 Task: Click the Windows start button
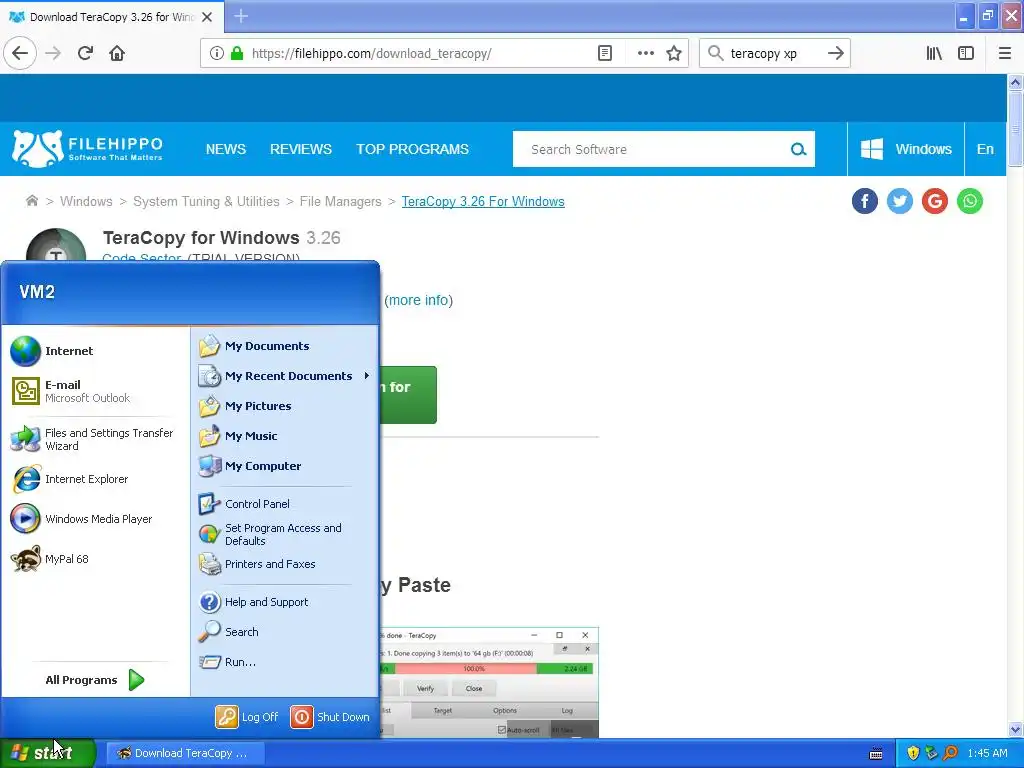(47, 753)
